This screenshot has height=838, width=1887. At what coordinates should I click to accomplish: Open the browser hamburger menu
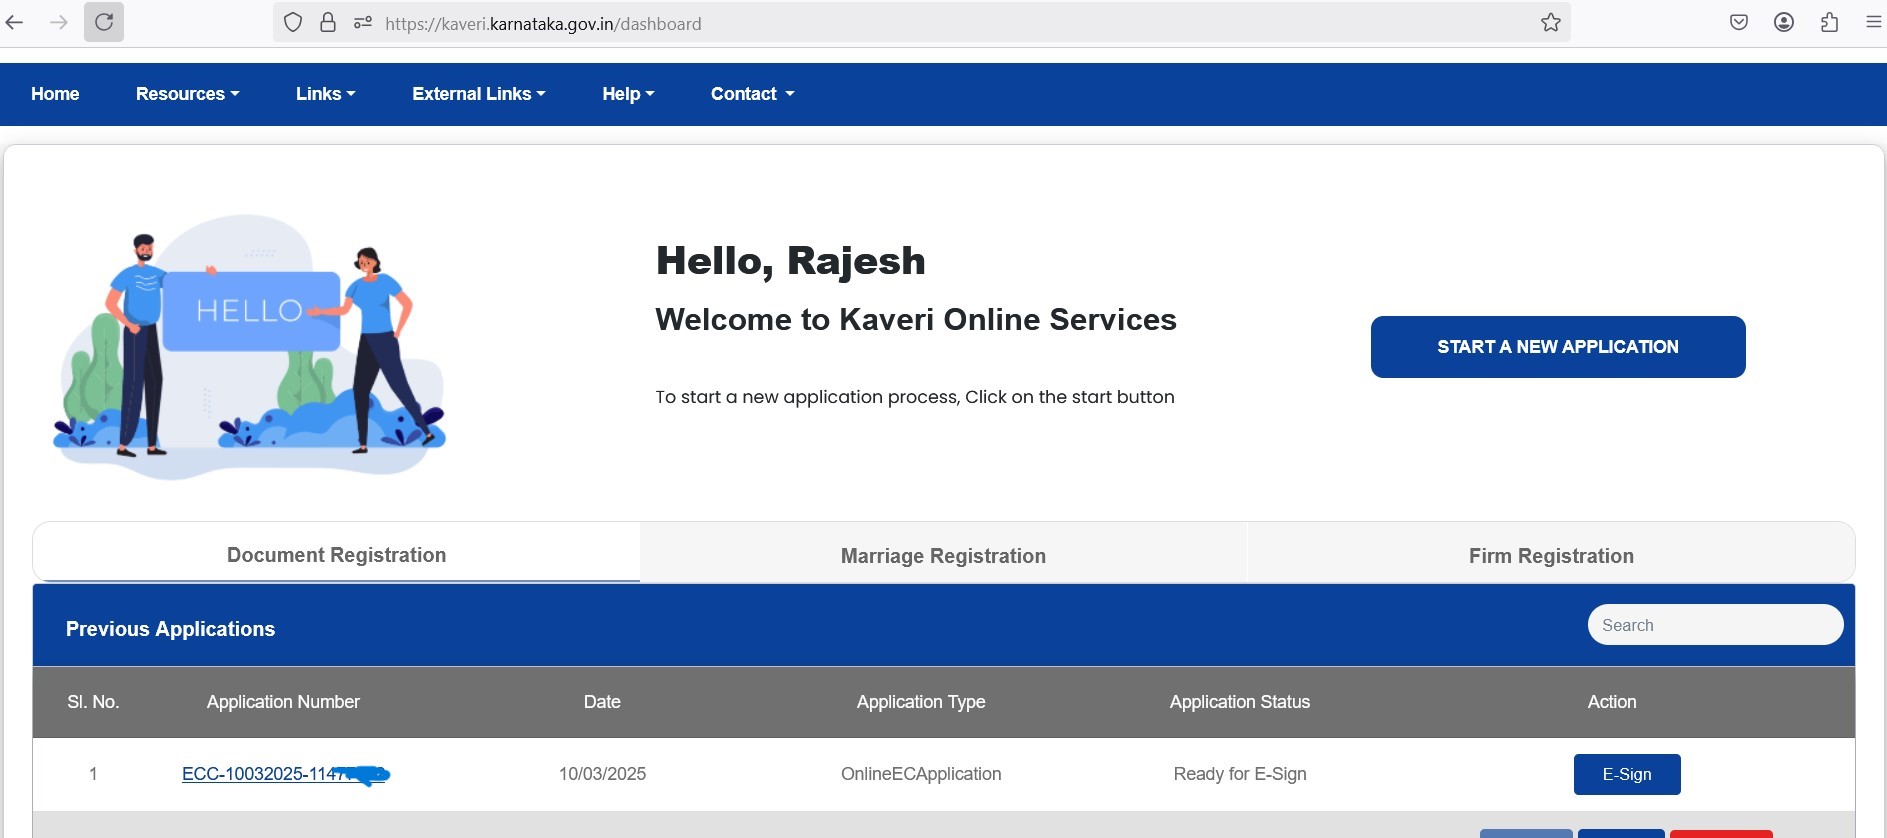click(1874, 22)
